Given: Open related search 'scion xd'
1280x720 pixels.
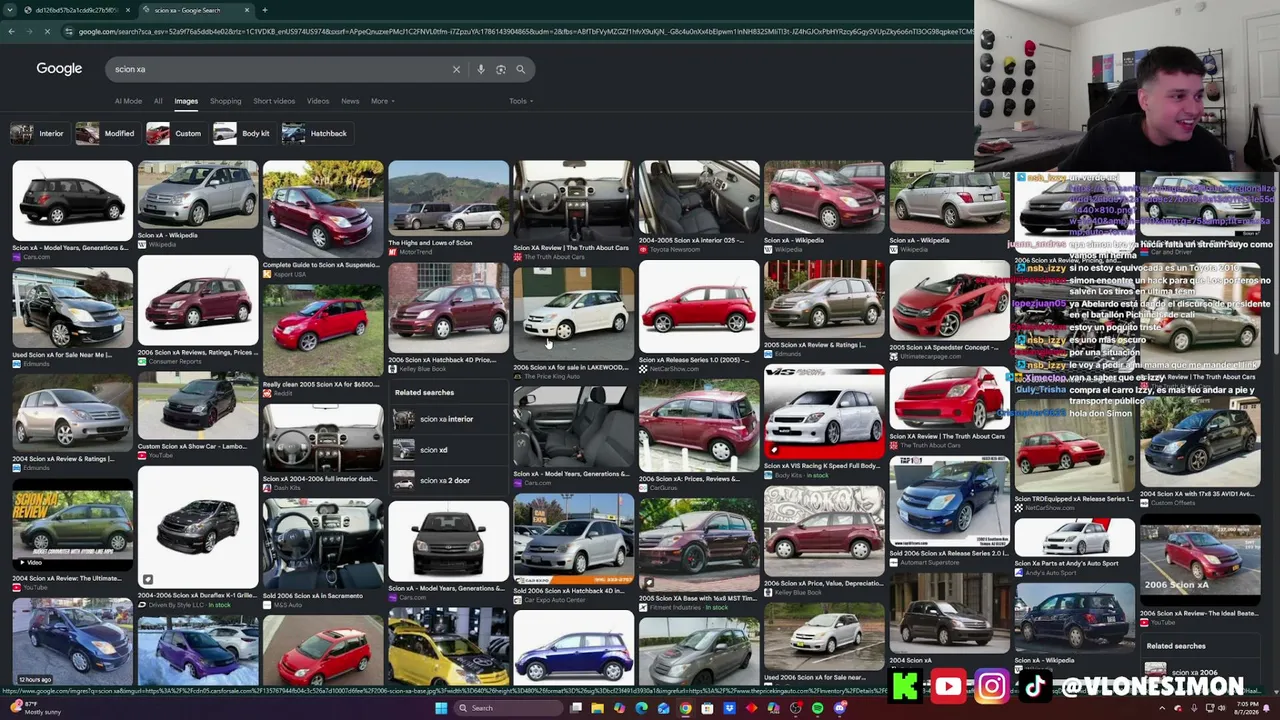Looking at the screenshot, I should click(x=448, y=450).
